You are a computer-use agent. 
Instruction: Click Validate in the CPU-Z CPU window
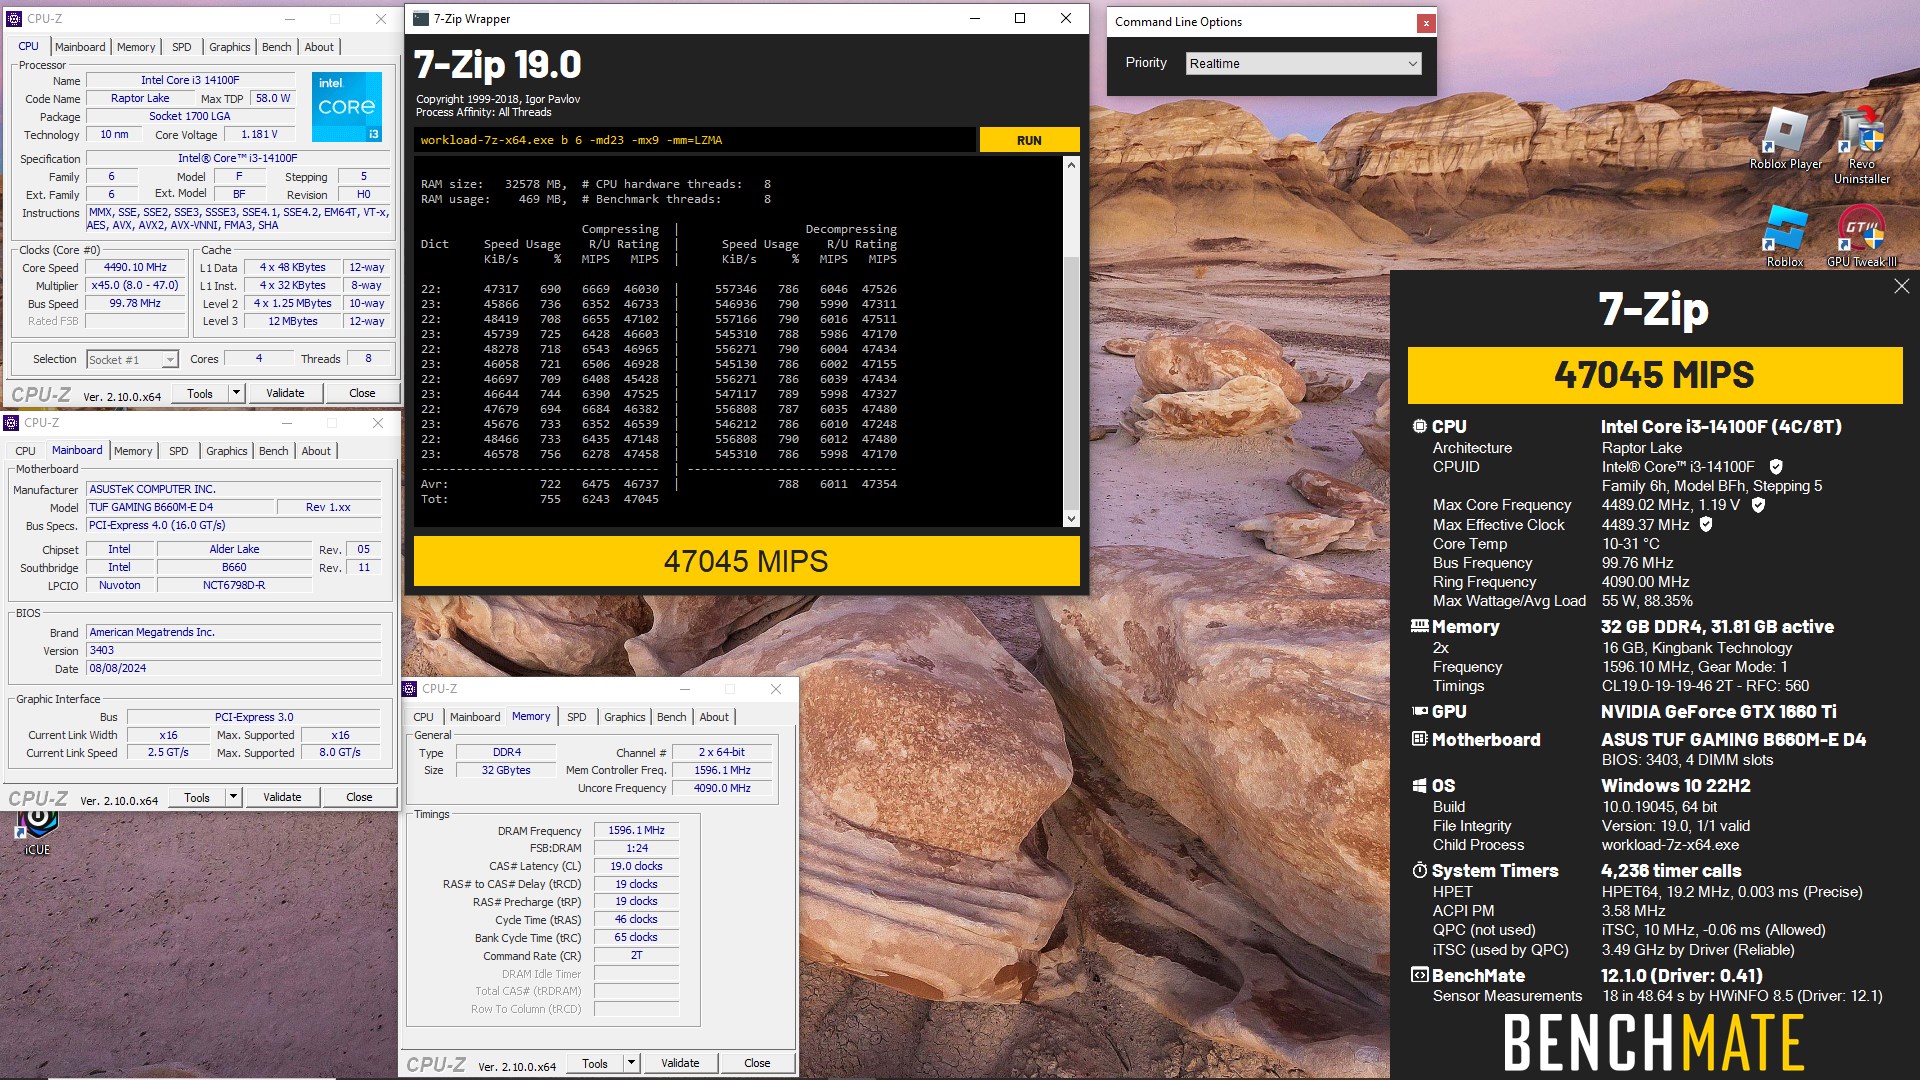[x=285, y=393]
